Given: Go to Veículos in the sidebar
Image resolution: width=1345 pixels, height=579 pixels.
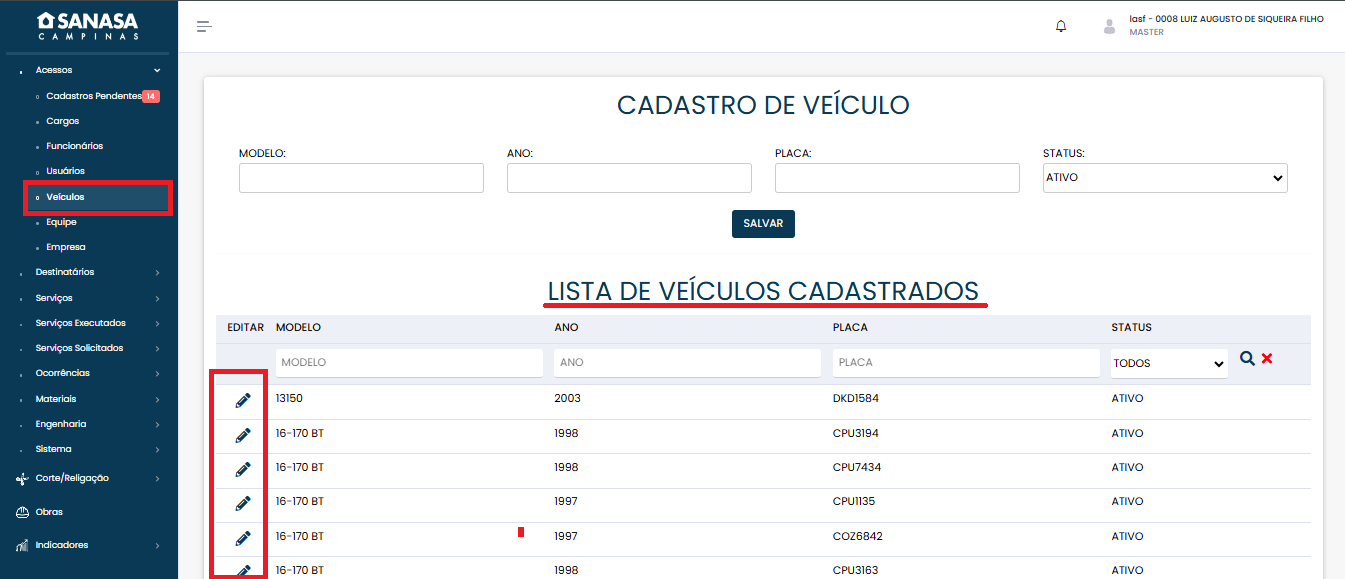Looking at the screenshot, I should 65,197.
